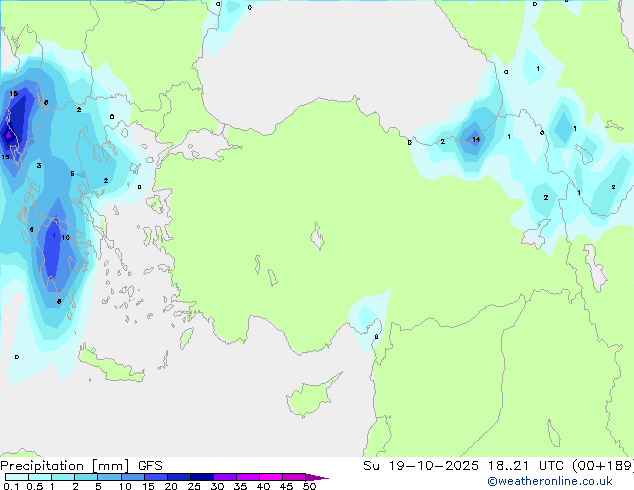Click the '45' legend scale label

tap(286, 486)
